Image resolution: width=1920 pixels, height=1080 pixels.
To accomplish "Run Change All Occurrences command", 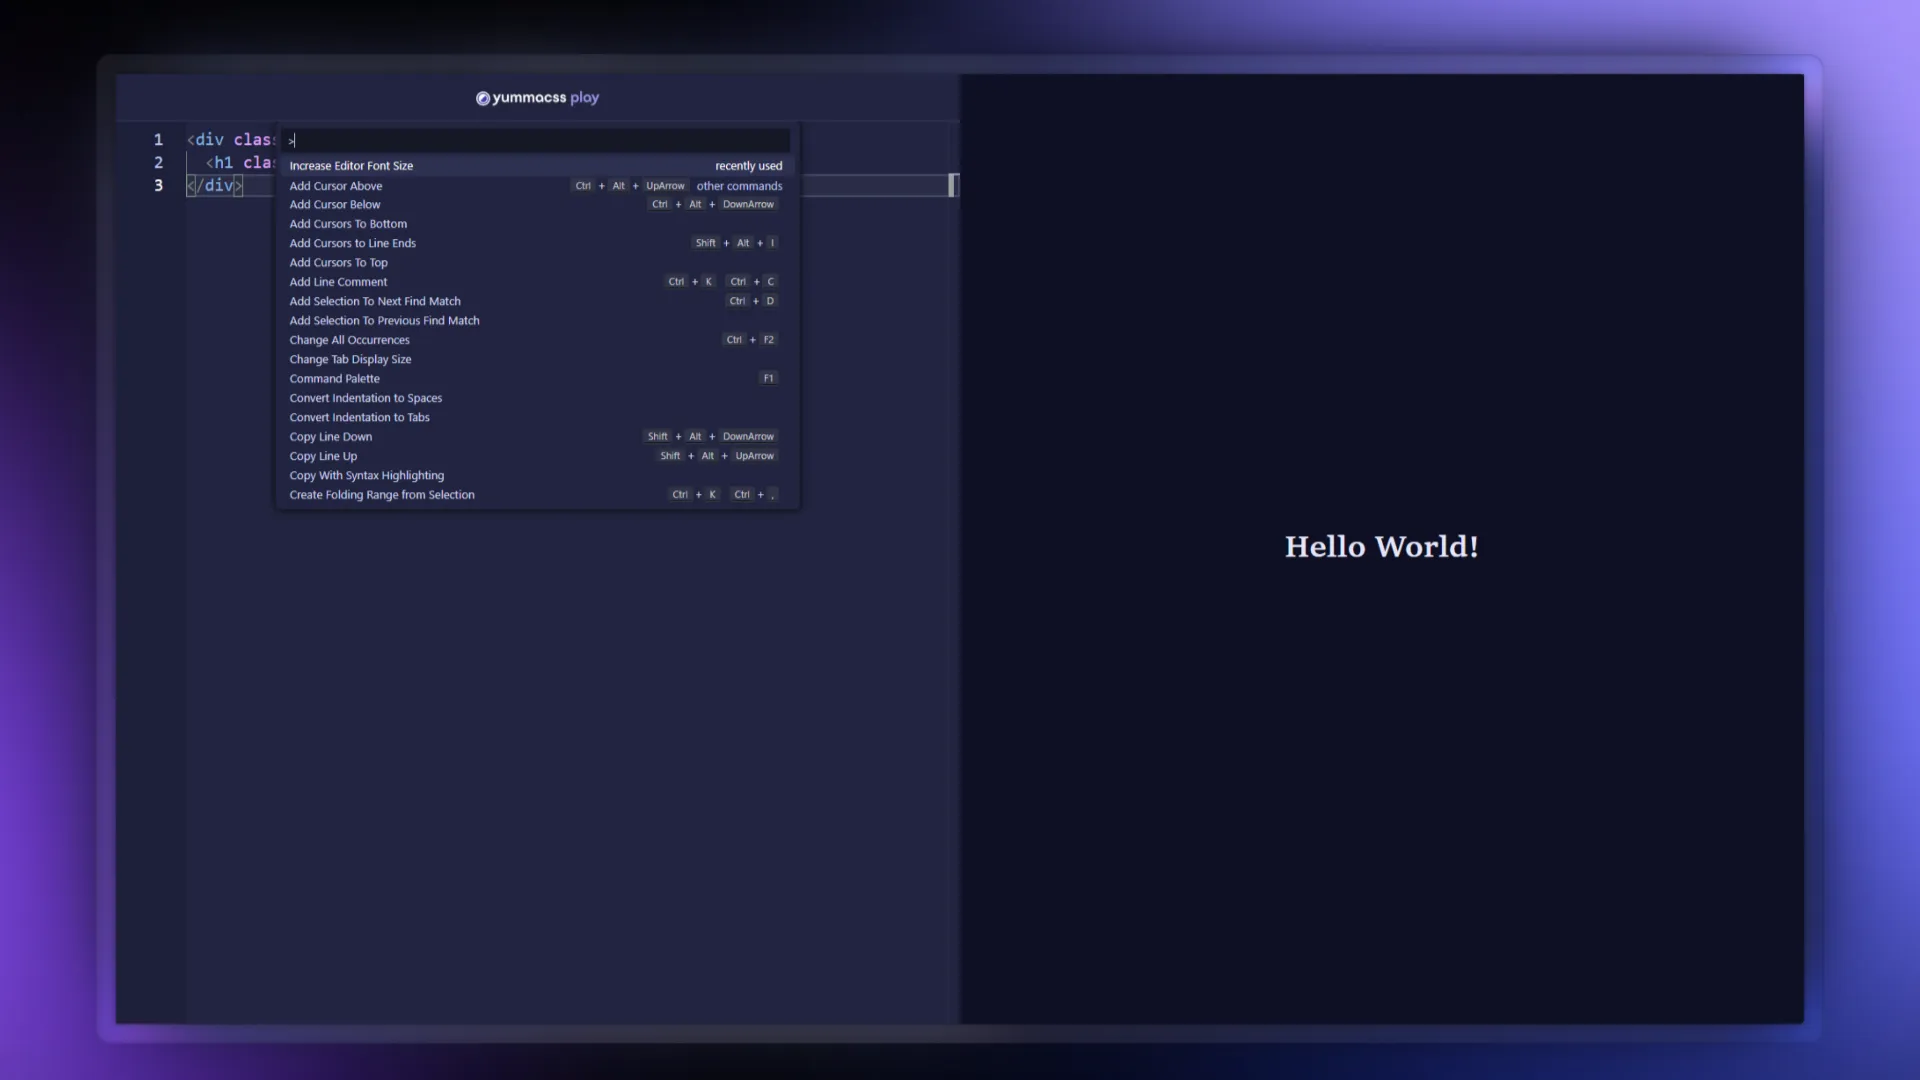I will click(538, 340).
